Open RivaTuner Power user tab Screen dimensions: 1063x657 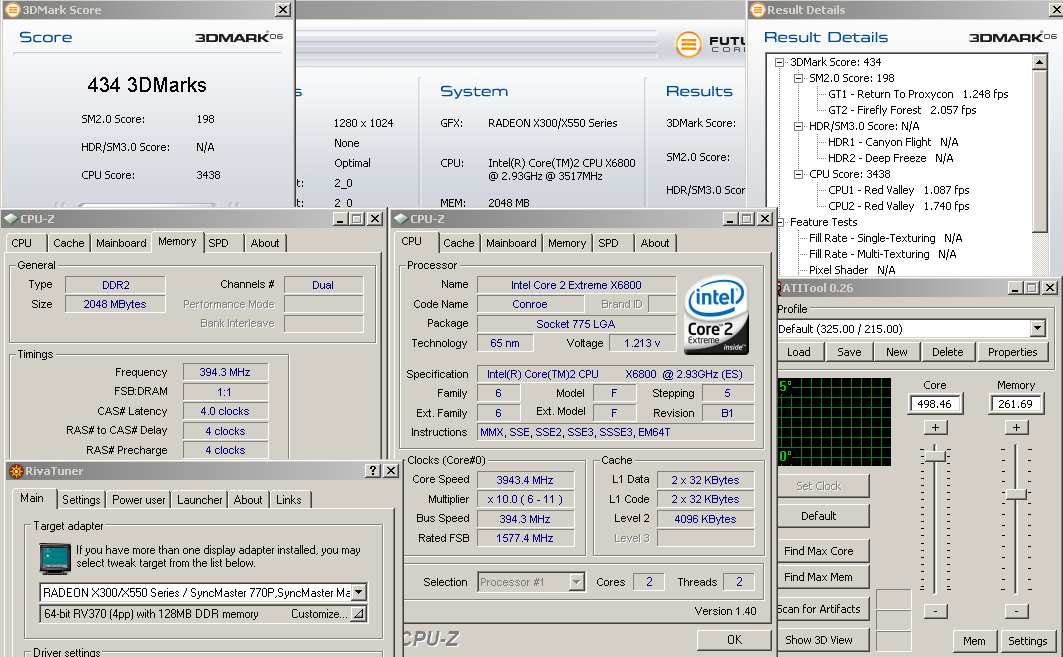point(138,500)
